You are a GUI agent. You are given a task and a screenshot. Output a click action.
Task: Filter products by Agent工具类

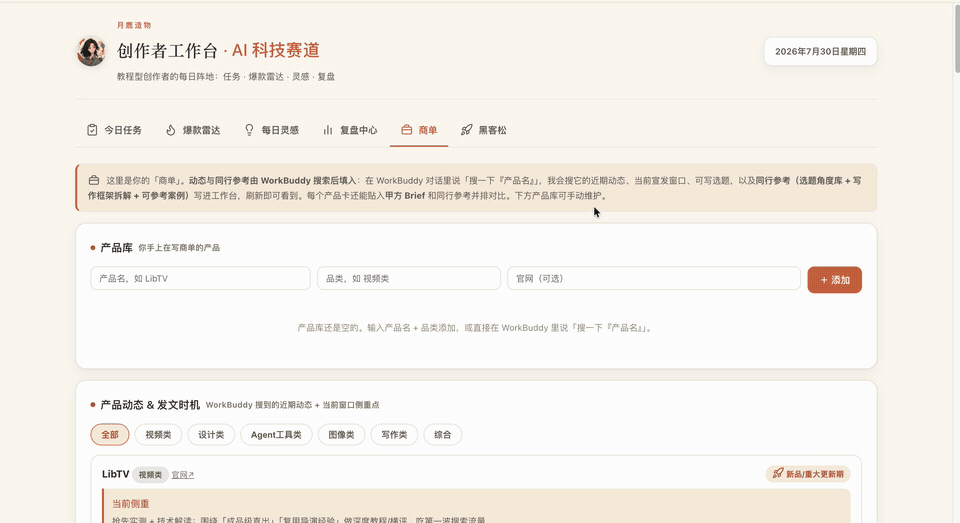[276, 435]
